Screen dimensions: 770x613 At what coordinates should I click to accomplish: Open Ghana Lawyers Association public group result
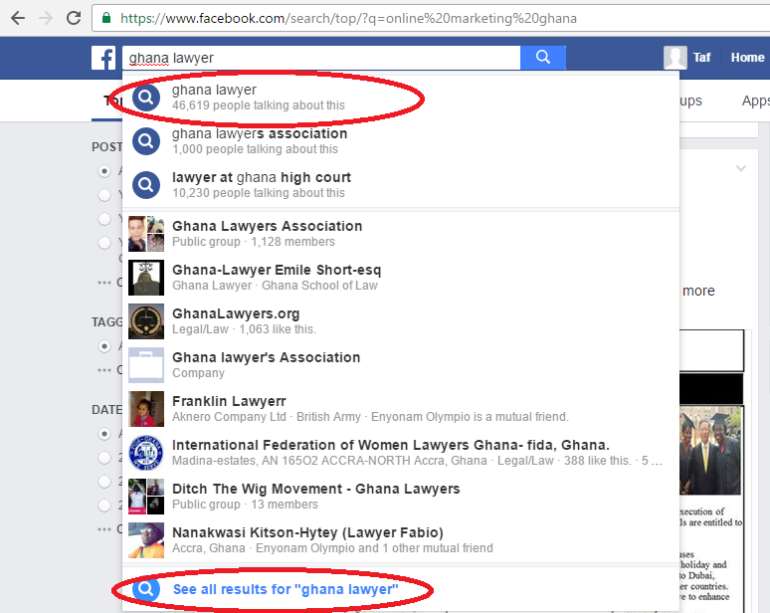point(401,234)
